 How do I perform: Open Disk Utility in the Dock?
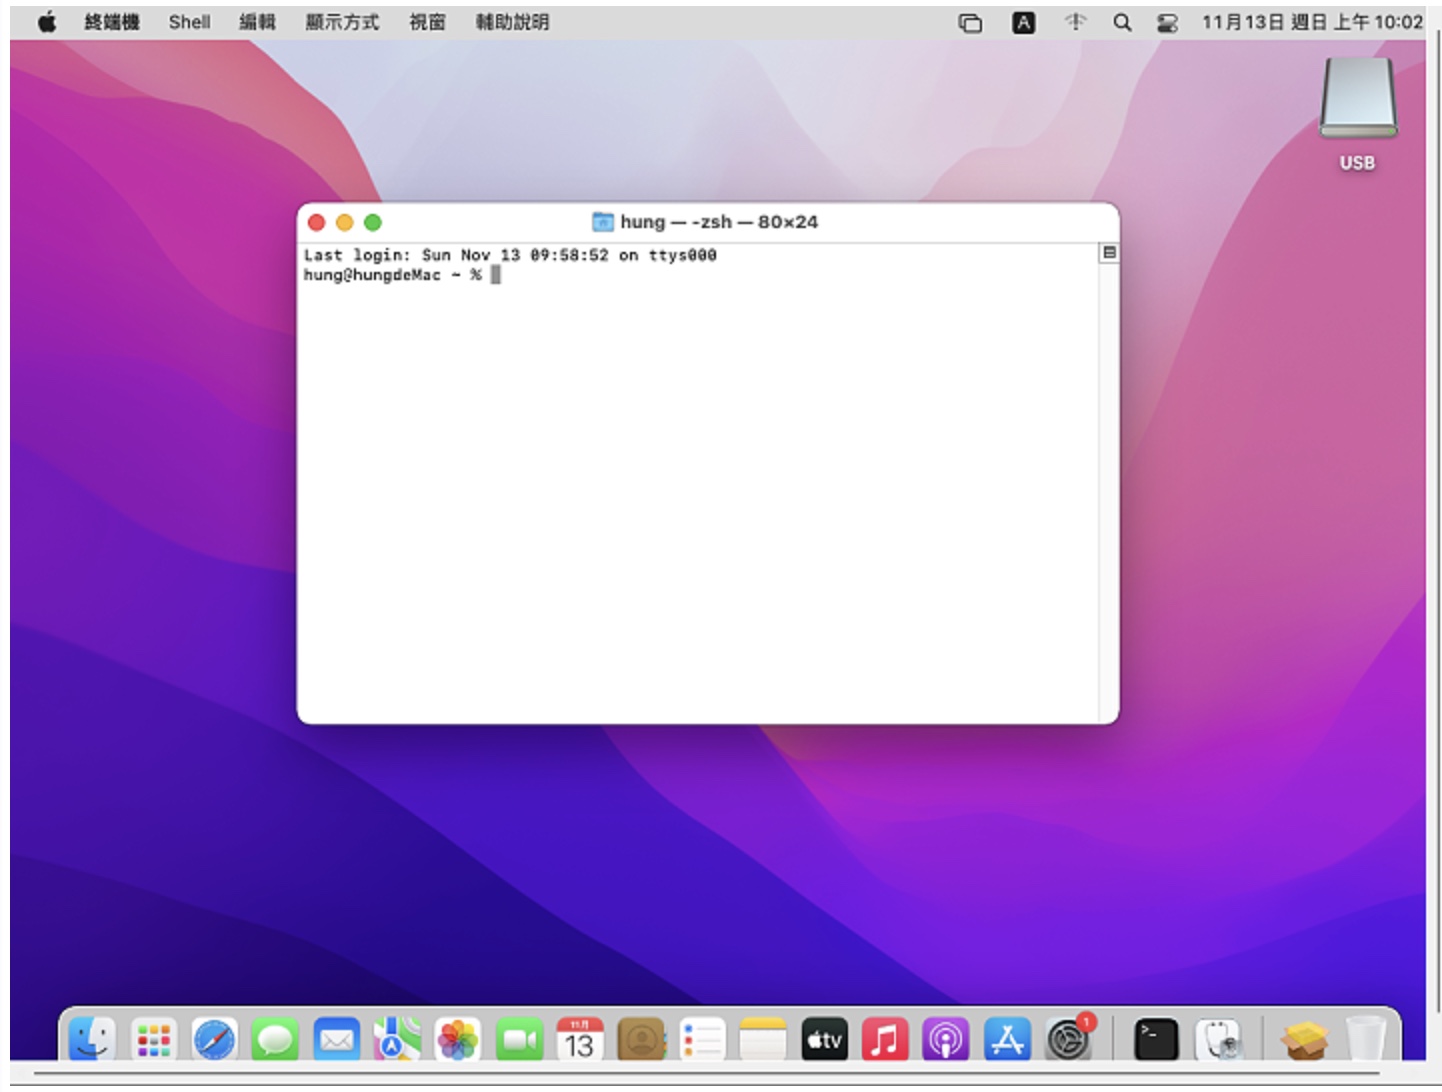1219,1040
